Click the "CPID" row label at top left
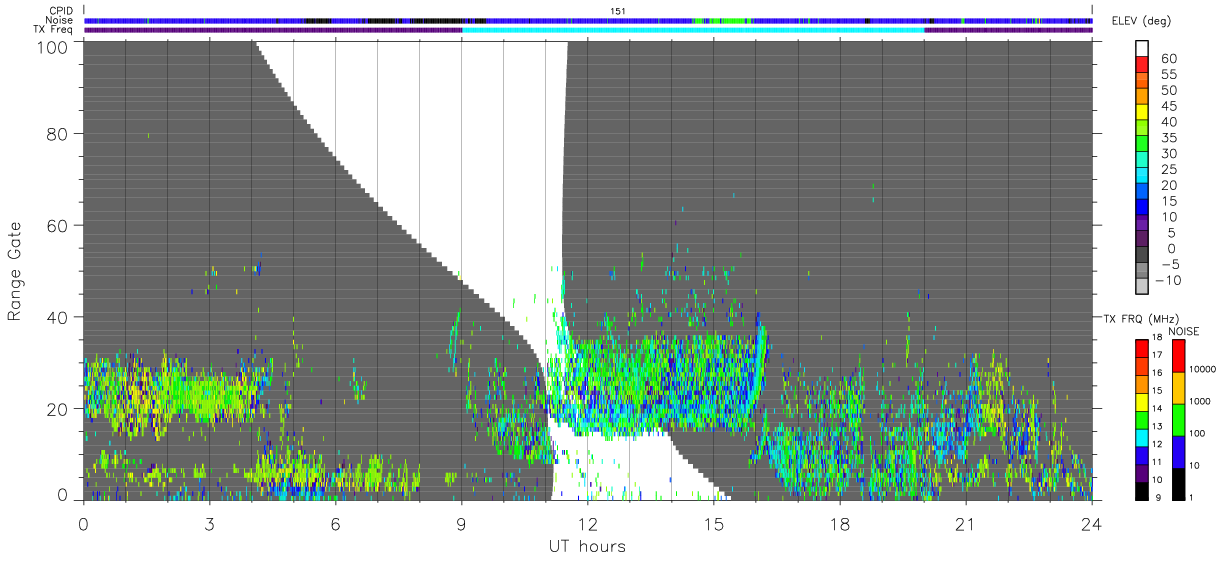The height and width of the screenshot is (567, 1228). pyautogui.click(x=61, y=11)
